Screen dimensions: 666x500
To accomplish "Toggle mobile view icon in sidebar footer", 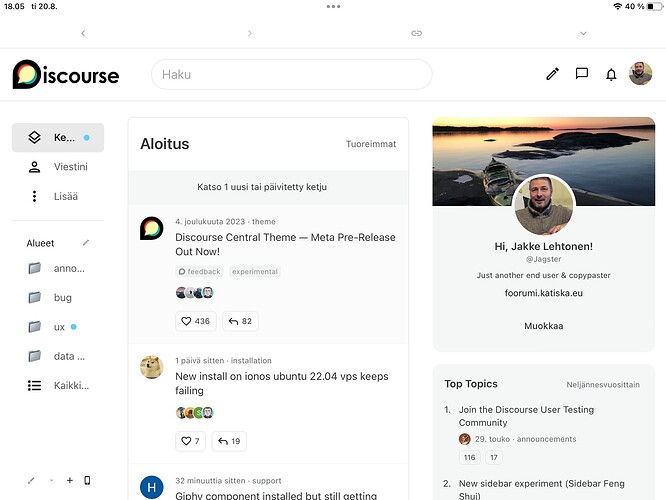I will pos(87,480).
